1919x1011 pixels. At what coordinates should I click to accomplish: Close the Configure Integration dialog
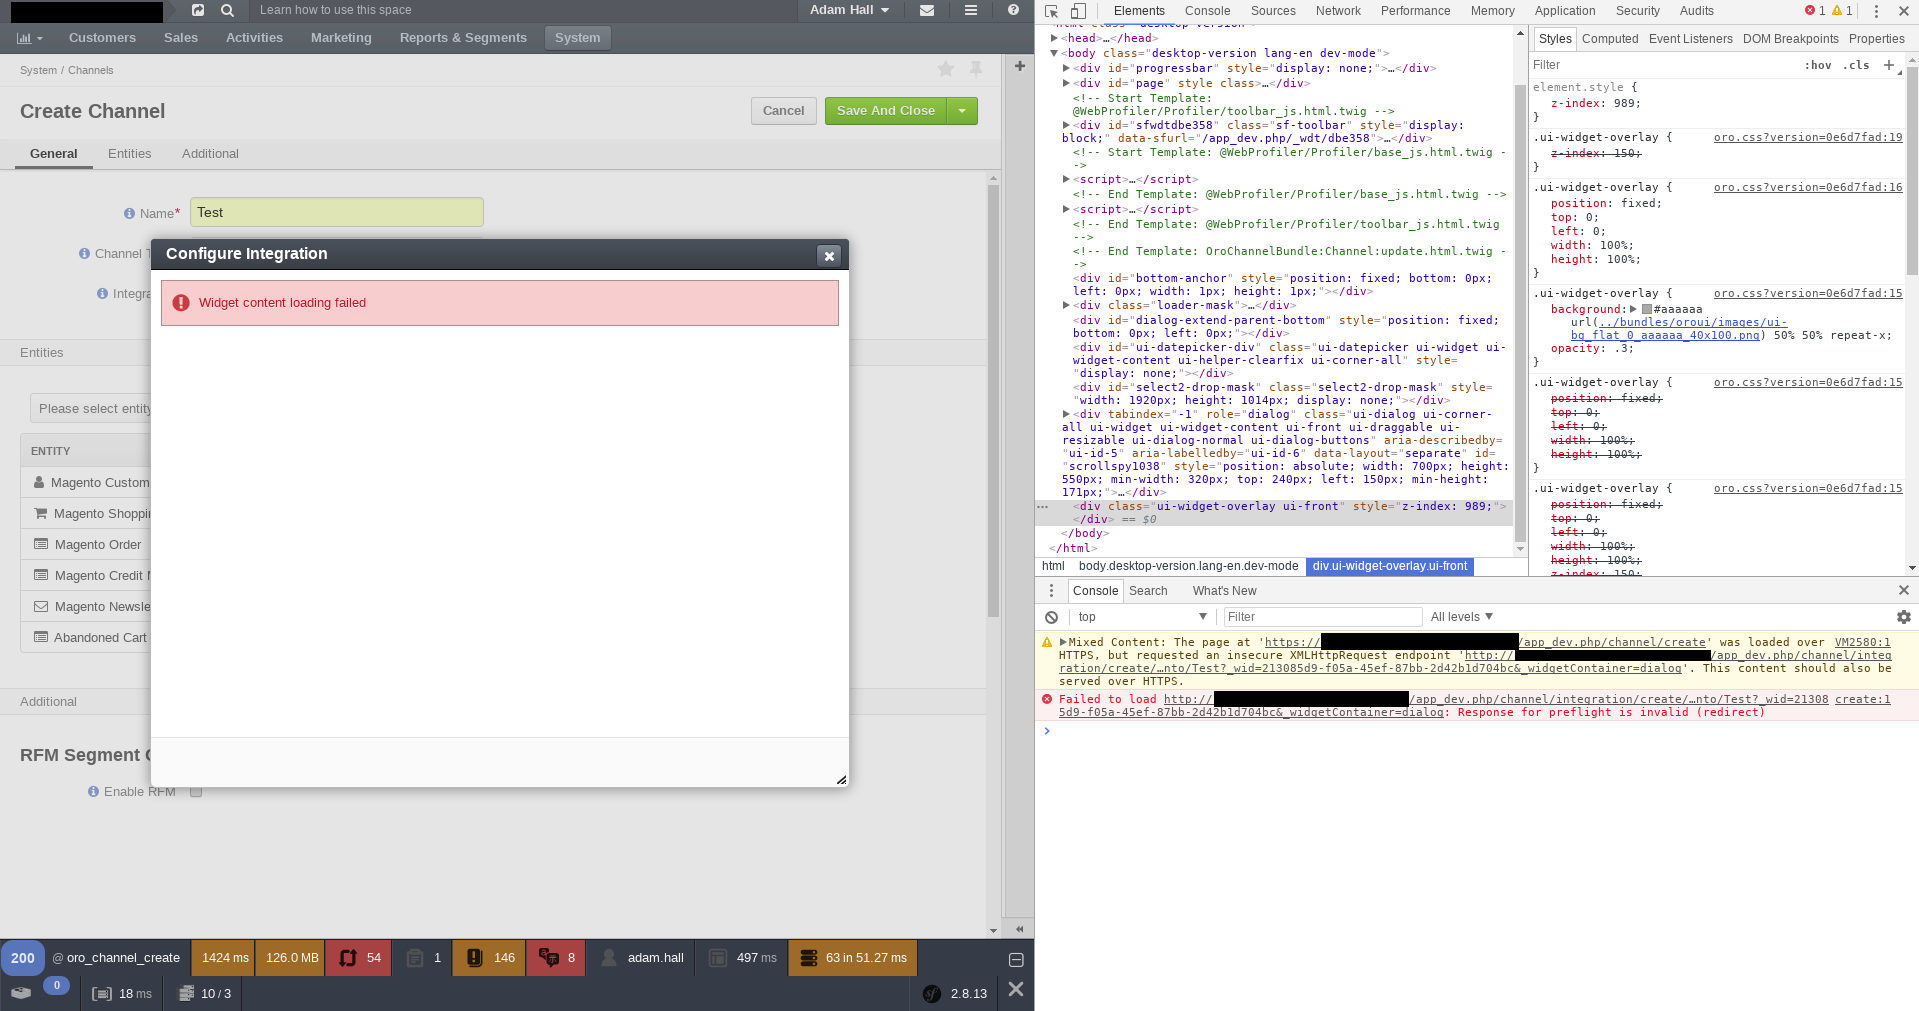tap(829, 255)
